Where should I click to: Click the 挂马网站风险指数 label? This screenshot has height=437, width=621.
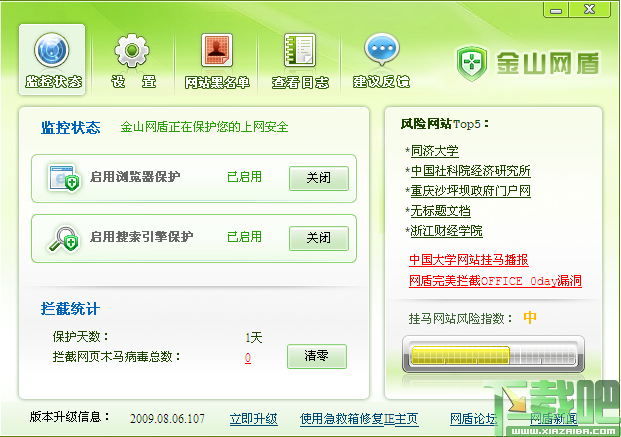(460, 319)
